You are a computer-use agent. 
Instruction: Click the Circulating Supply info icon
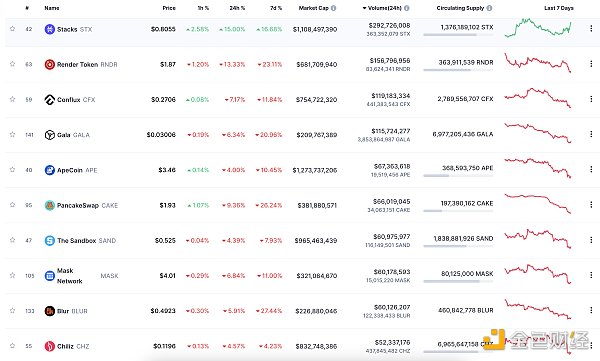tap(489, 8)
